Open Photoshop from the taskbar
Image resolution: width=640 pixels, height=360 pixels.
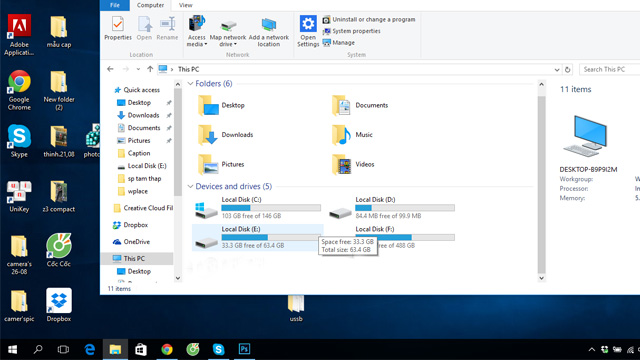pyautogui.click(x=244, y=349)
